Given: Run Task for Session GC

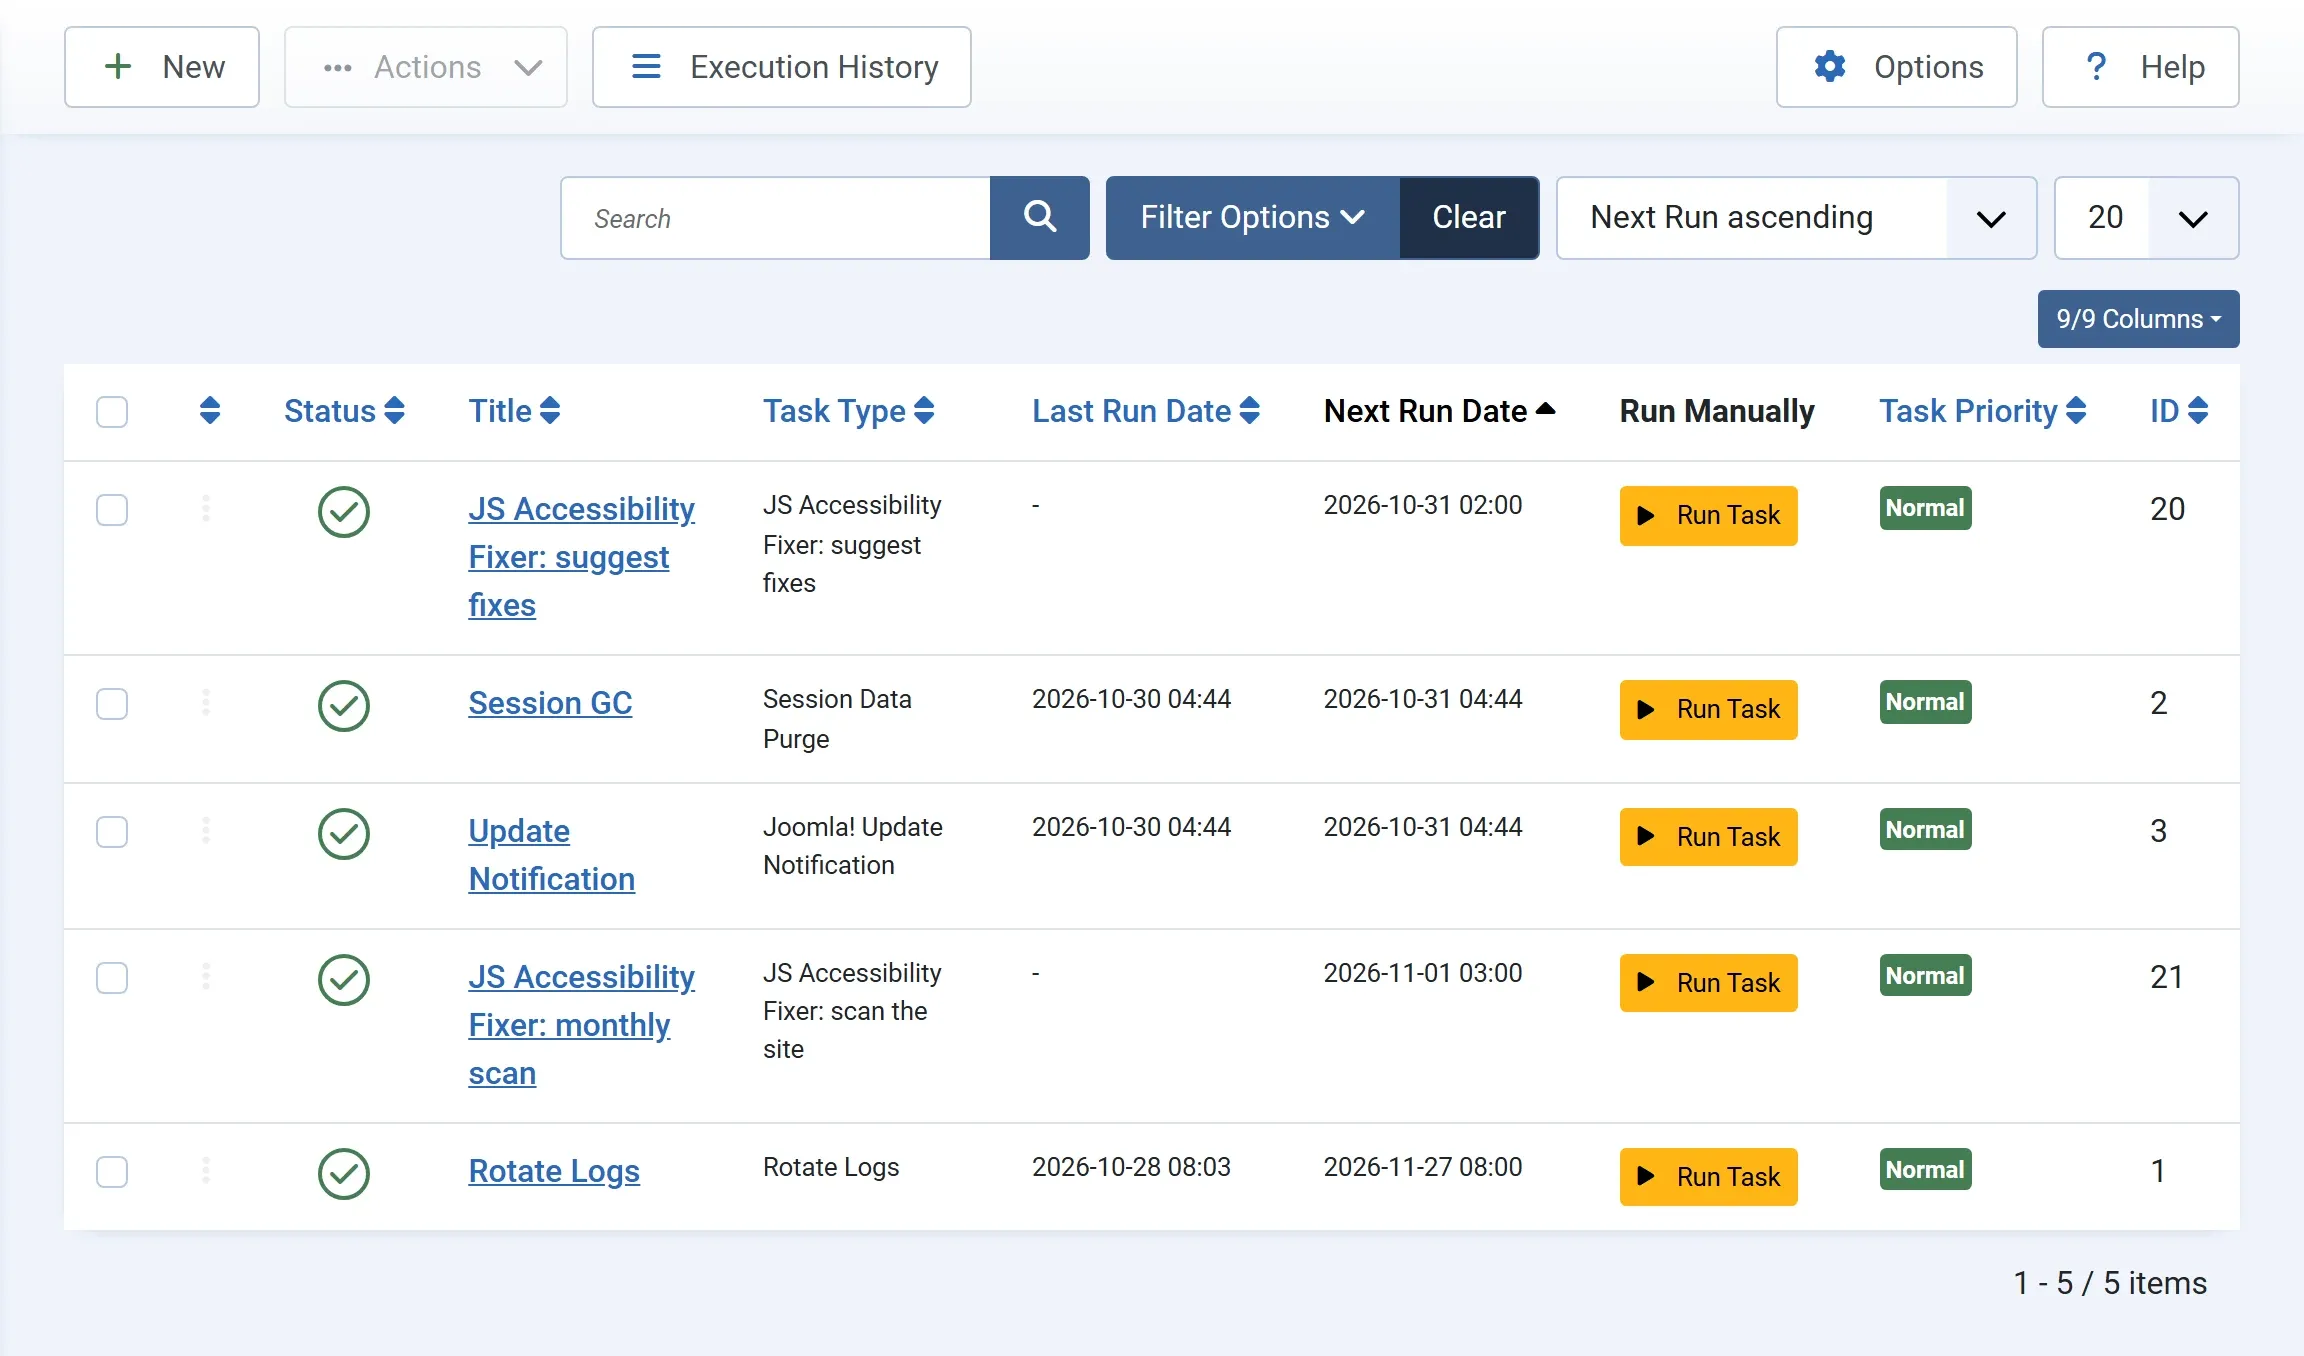Looking at the screenshot, I should pos(1708,710).
